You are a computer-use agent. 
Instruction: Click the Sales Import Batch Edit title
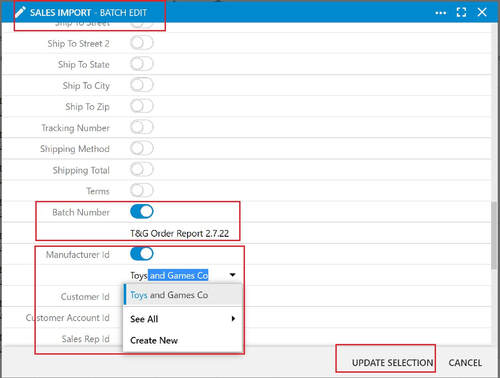[x=88, y=13]
